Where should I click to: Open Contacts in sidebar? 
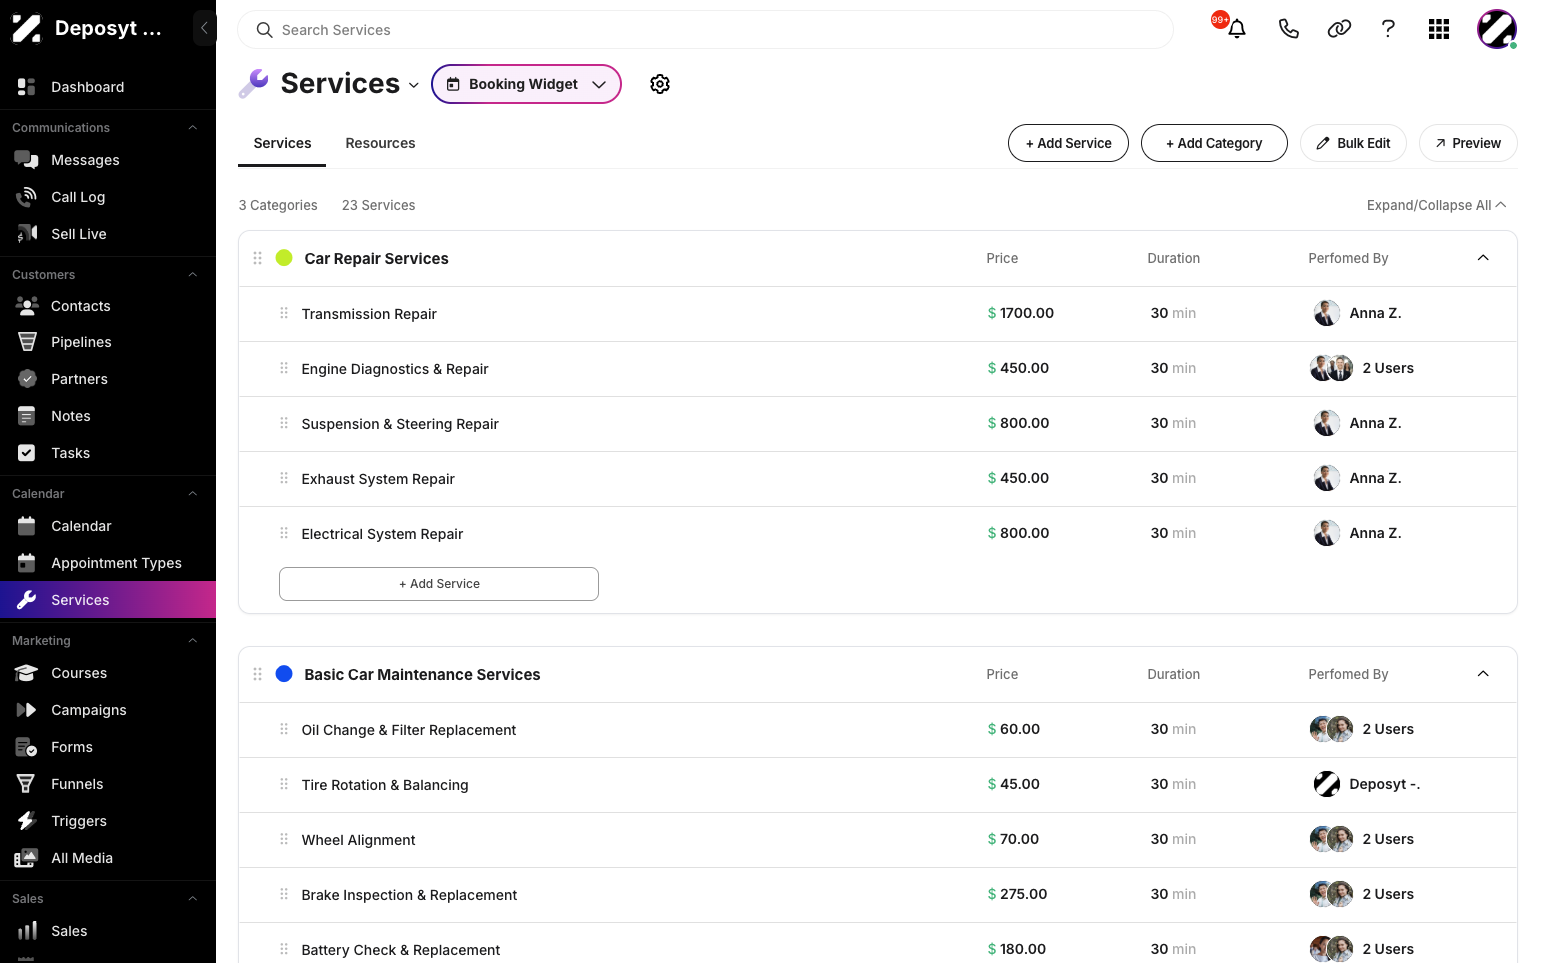click(108, 306)
